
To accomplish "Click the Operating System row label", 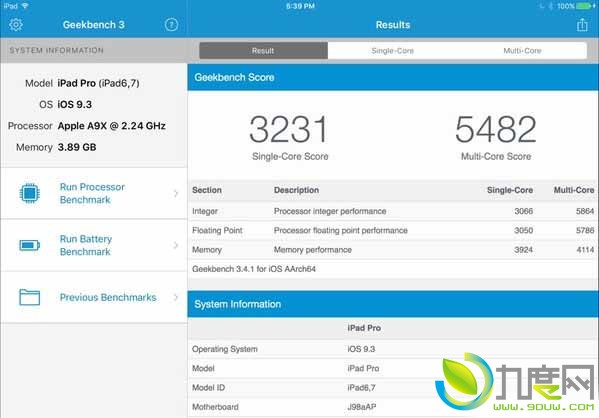I will (x=225, y=349).
